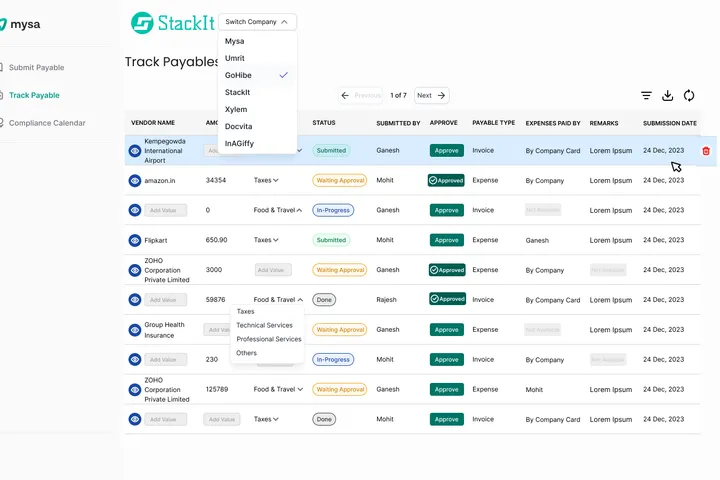The height and width of the screenshot is (480, 720).
Task: Click the Status column header
Action: coord(324,123)
